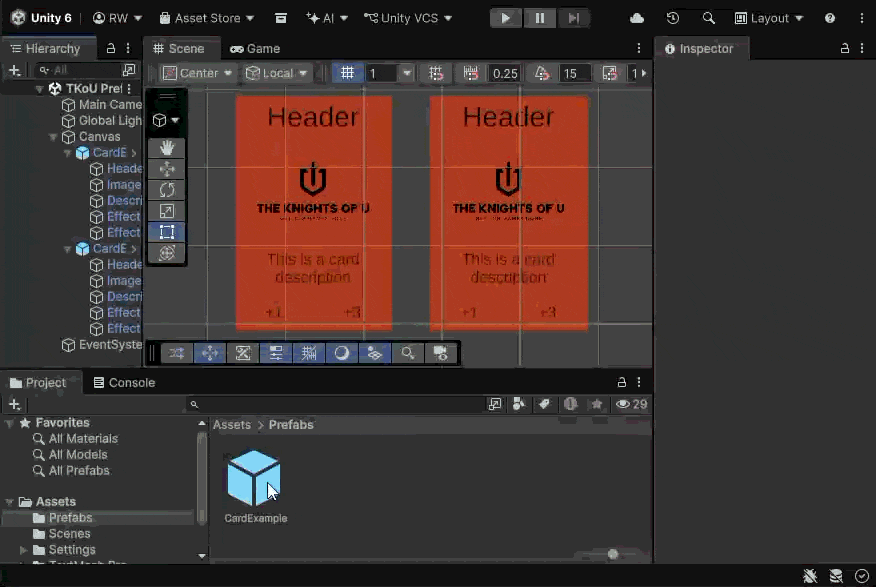Select the Hand view tool
Screen dimensions: 876x587
(166, 147)
